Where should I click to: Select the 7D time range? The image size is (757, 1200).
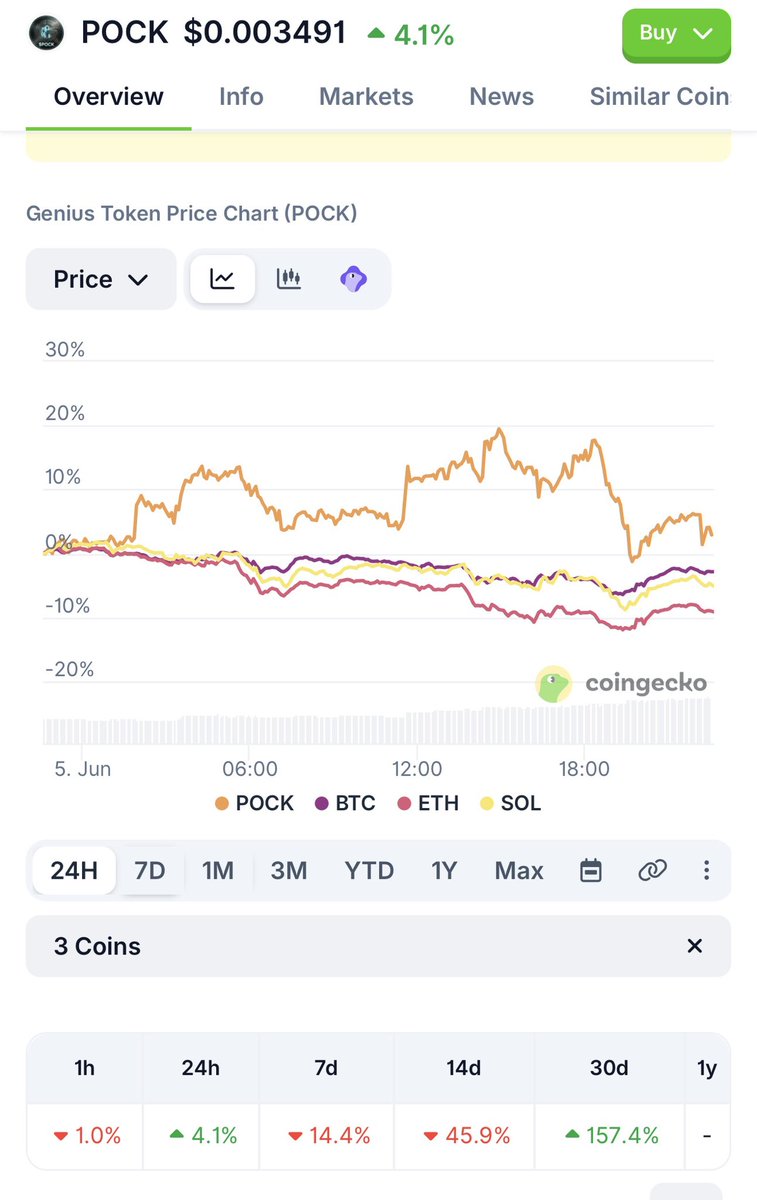click(x=150, y=870)
